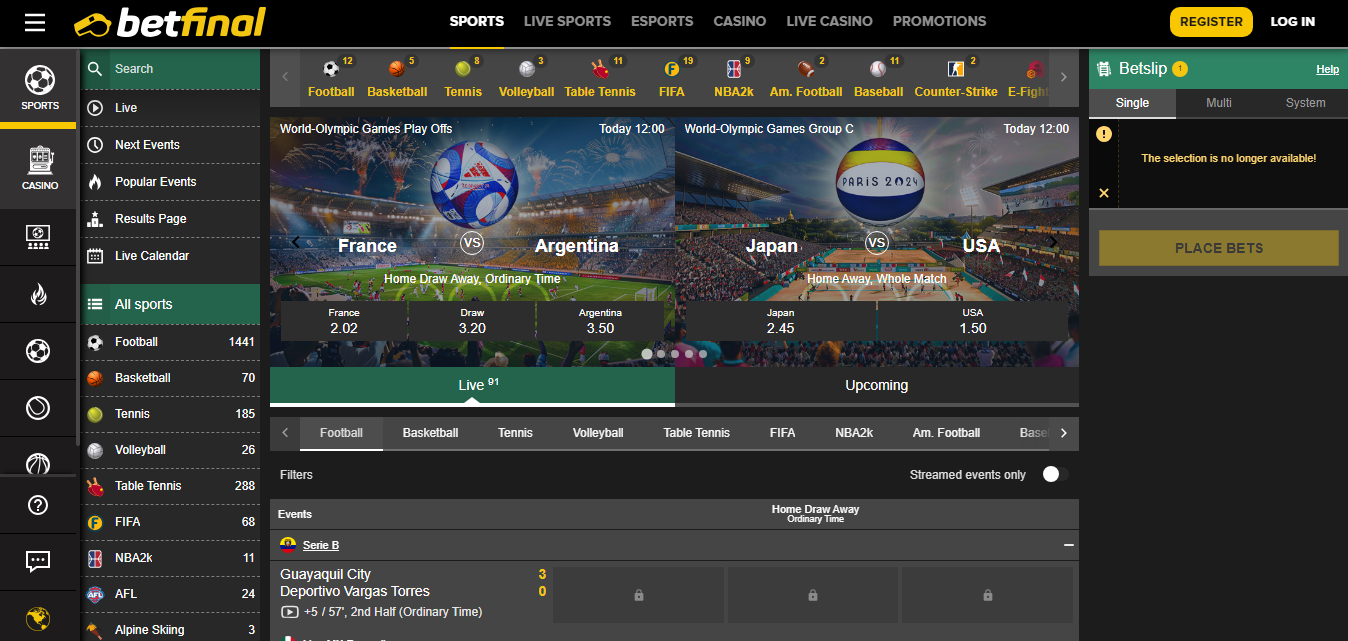Open the hamburger menu icon
This screenshot has width=1348, height=641.
pos(35,22)
